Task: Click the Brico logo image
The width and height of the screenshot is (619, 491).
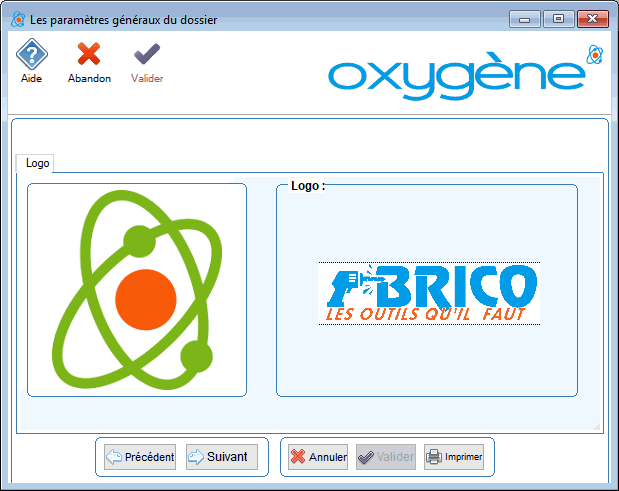Action: click(429, 293)
